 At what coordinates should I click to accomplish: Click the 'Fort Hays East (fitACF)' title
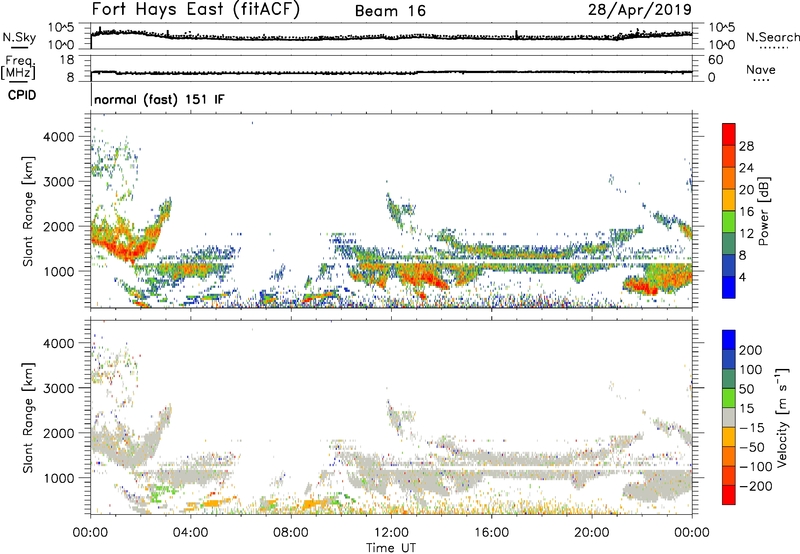click(196, 9)
